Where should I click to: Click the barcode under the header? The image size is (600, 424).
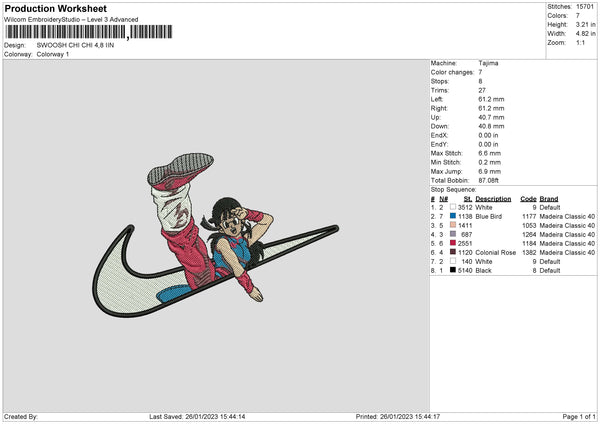pyautogui.click(x=88, y=32)
